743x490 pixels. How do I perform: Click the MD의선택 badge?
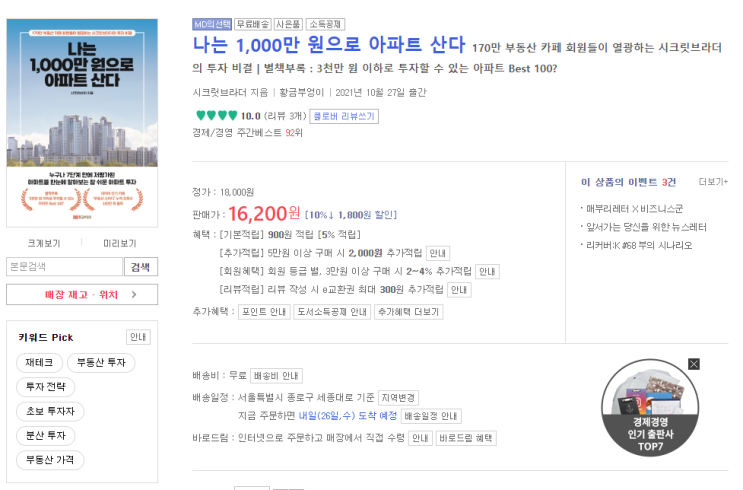(212, 24)
